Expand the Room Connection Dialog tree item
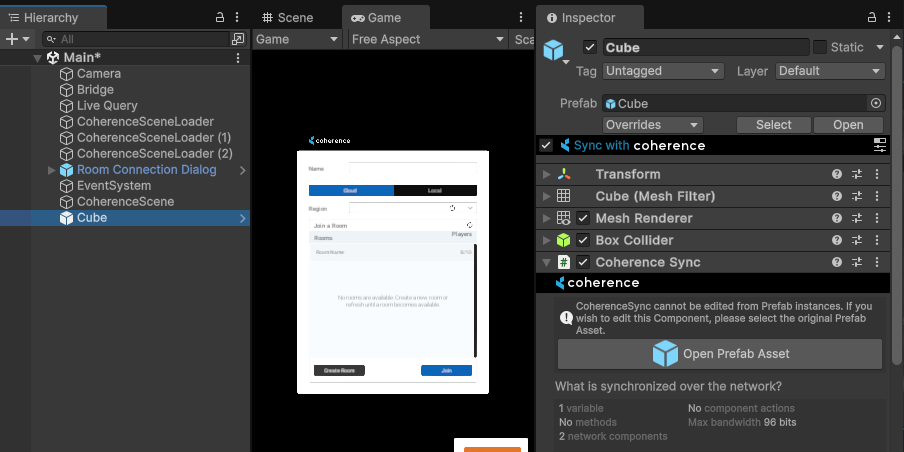 coord(52,170)
